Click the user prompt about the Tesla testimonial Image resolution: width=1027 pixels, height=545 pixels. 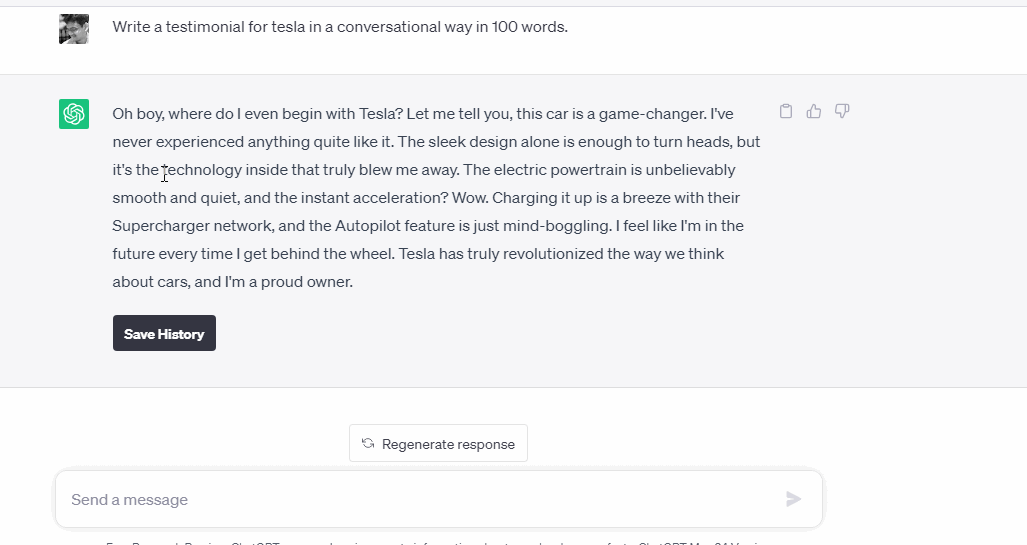tap(340, 27)
